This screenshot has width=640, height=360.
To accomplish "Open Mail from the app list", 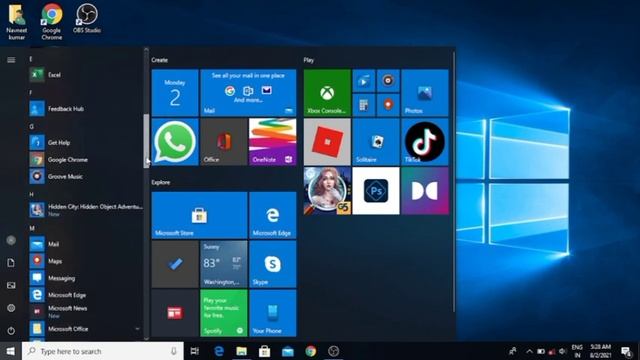I will click(x=86, y=244).
